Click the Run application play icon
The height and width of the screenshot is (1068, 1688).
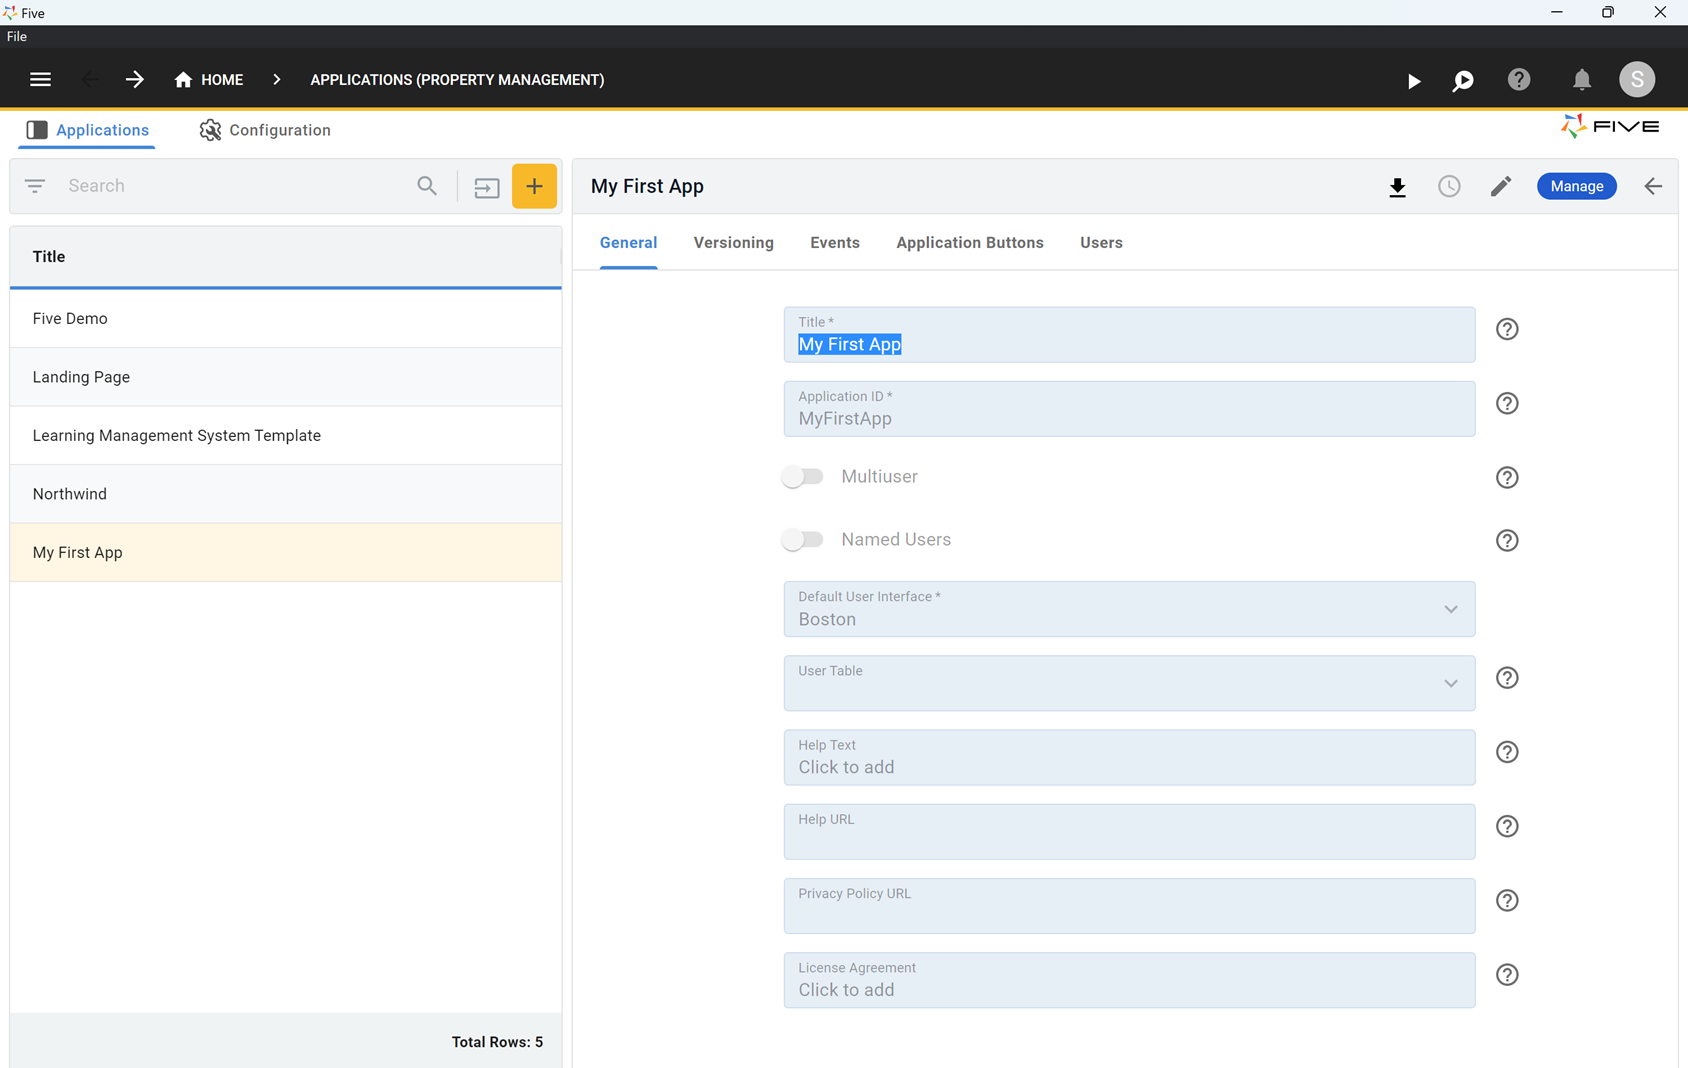coord(1413,81)
